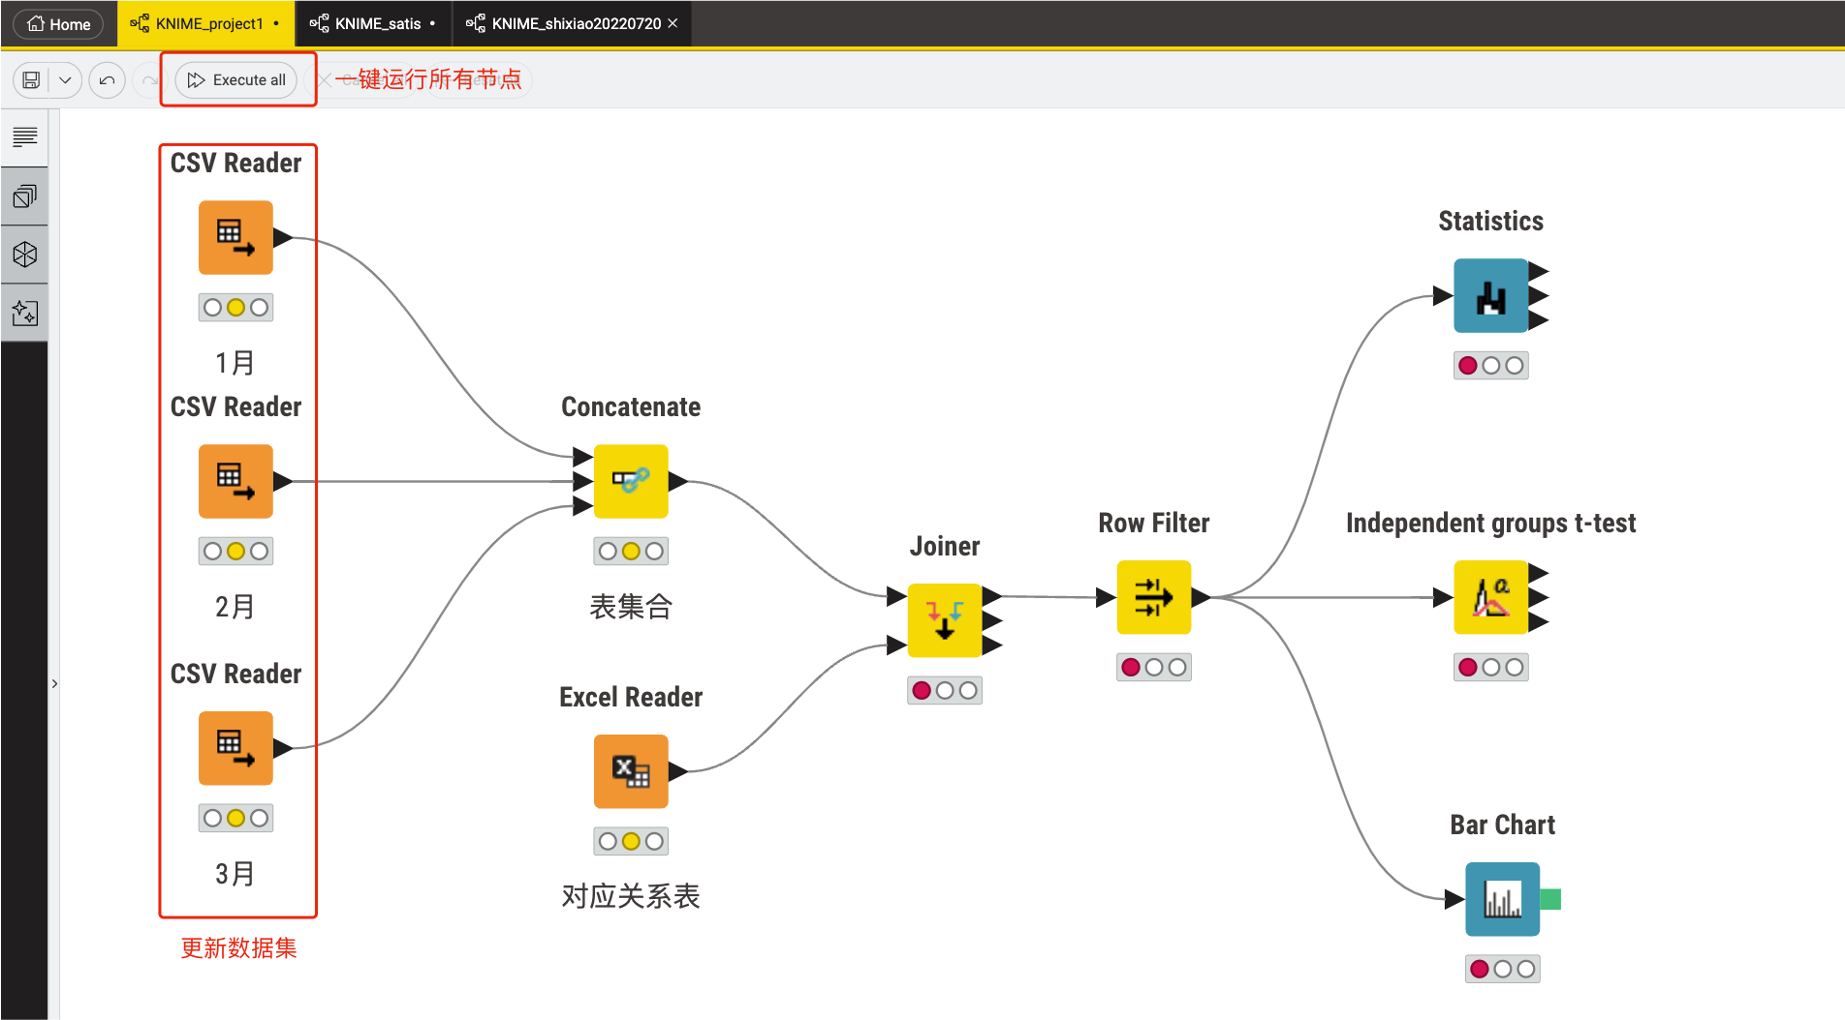This screenshot has width=1845, height=1020.
Task: Open the save options dropdown arrow
Action: click(x=65, y=80)
